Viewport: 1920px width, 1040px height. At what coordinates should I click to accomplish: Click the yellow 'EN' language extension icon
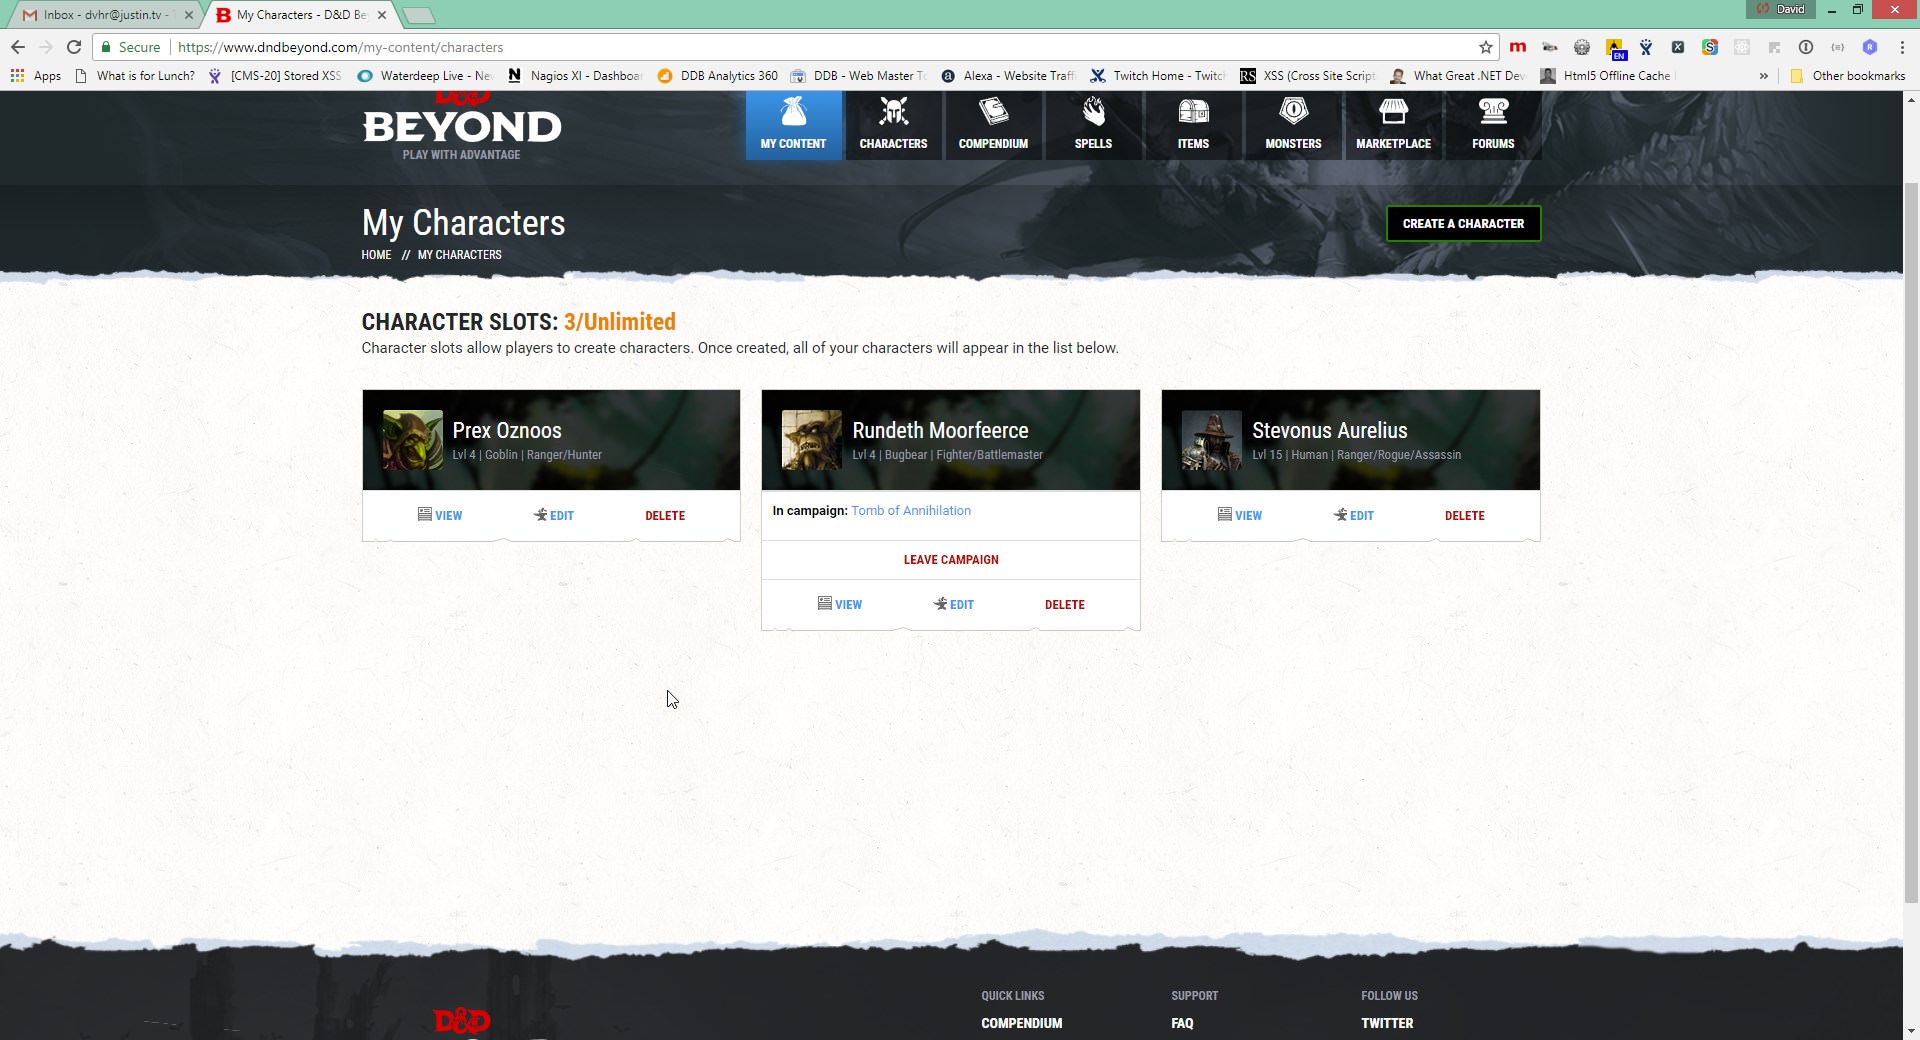(x=1615, y=48)
